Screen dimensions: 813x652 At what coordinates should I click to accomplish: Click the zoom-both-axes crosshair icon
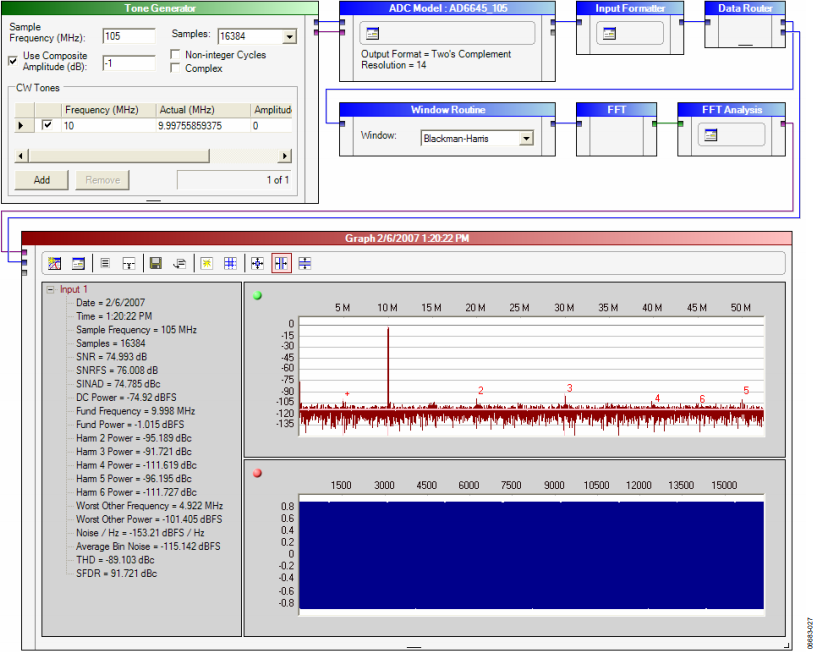pos(257,263)
